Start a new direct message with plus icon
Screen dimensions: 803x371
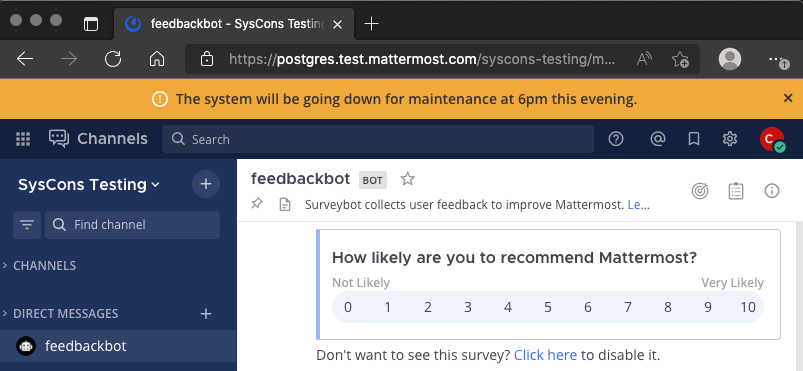click(206, 314)
